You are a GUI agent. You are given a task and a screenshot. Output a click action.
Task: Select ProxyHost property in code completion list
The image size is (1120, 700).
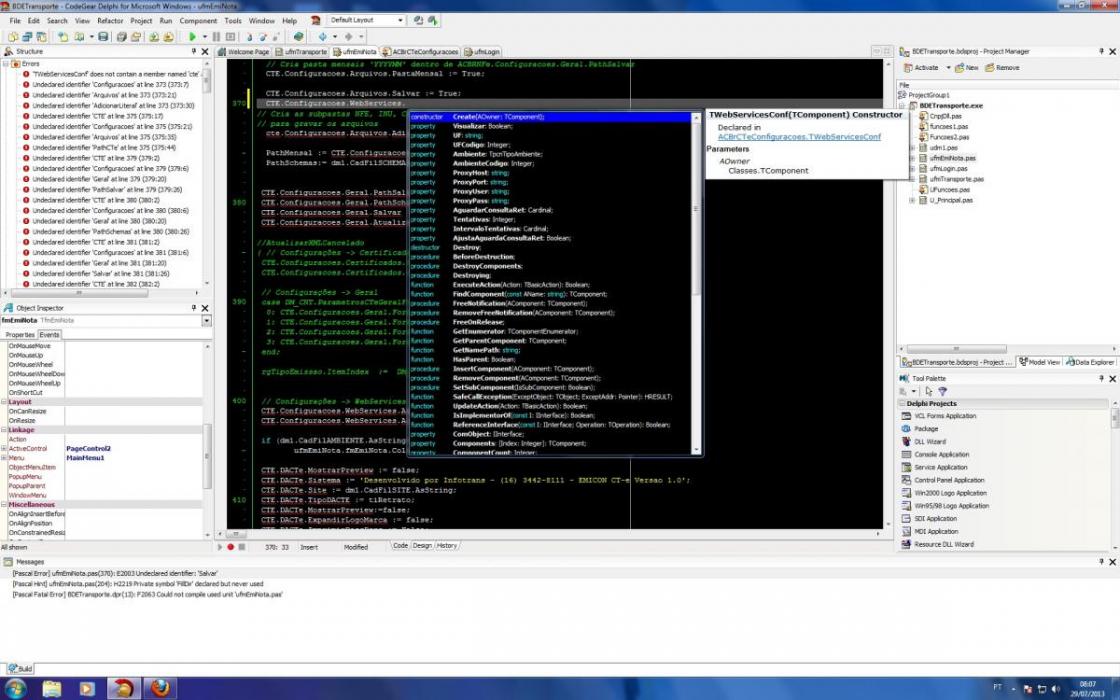(551, 173)
